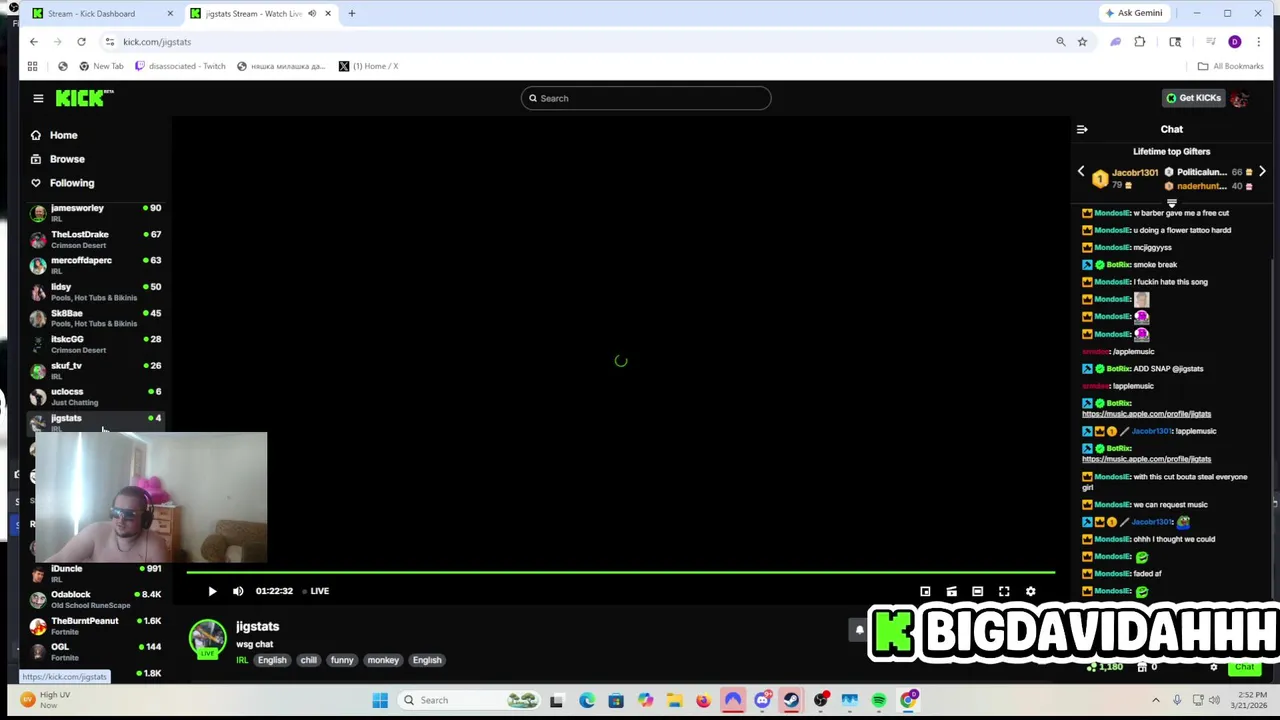Open the user profile avatar menu

[x=1239, y=98]
